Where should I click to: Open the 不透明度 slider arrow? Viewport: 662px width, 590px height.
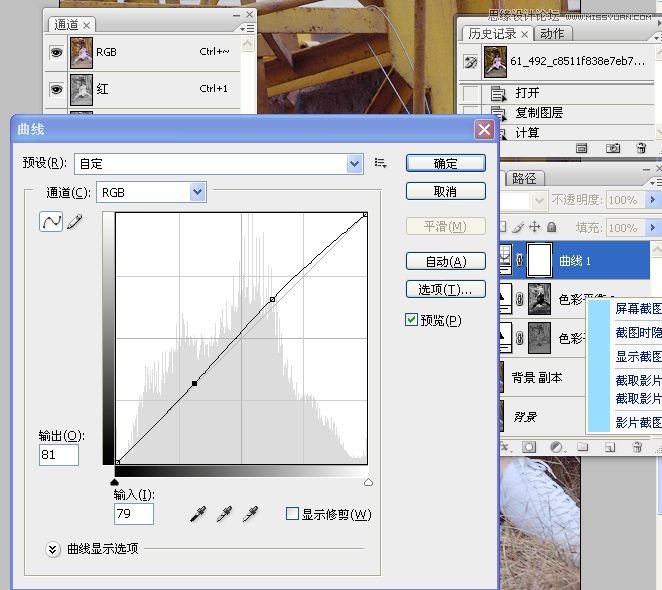(x=652, y=199)
